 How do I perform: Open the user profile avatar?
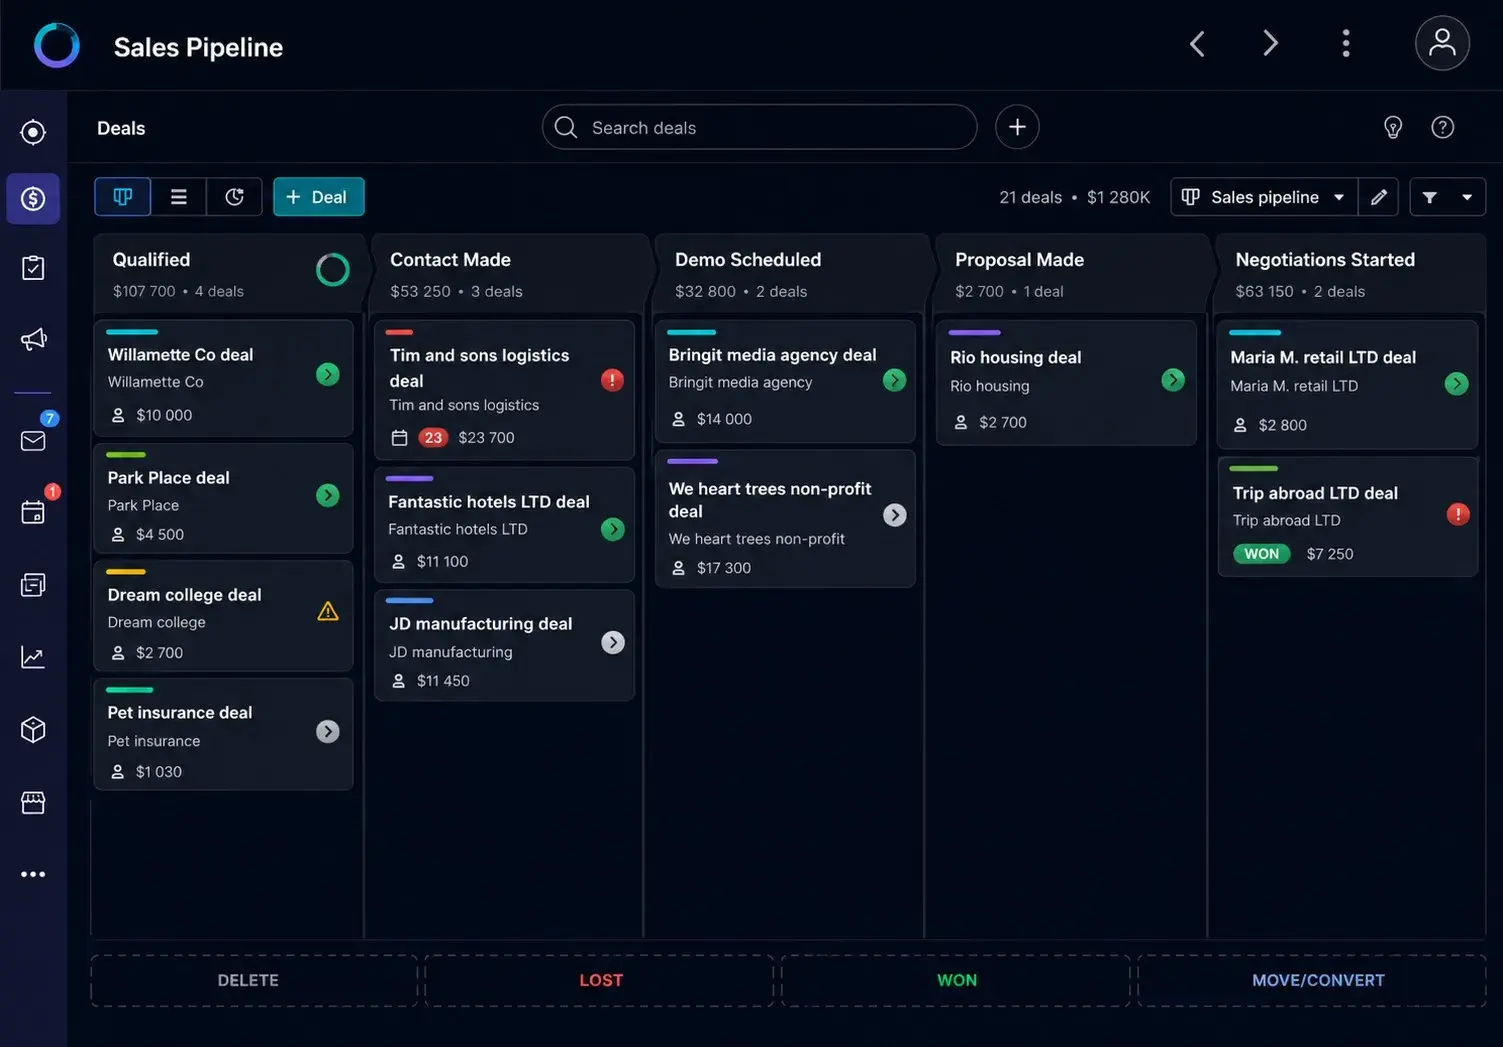point(1442,43)
